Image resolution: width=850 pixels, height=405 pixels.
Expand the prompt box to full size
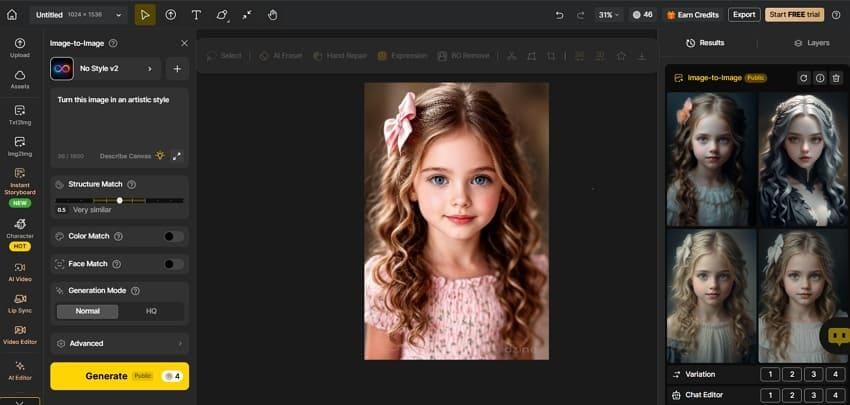[x=177, y=156]
